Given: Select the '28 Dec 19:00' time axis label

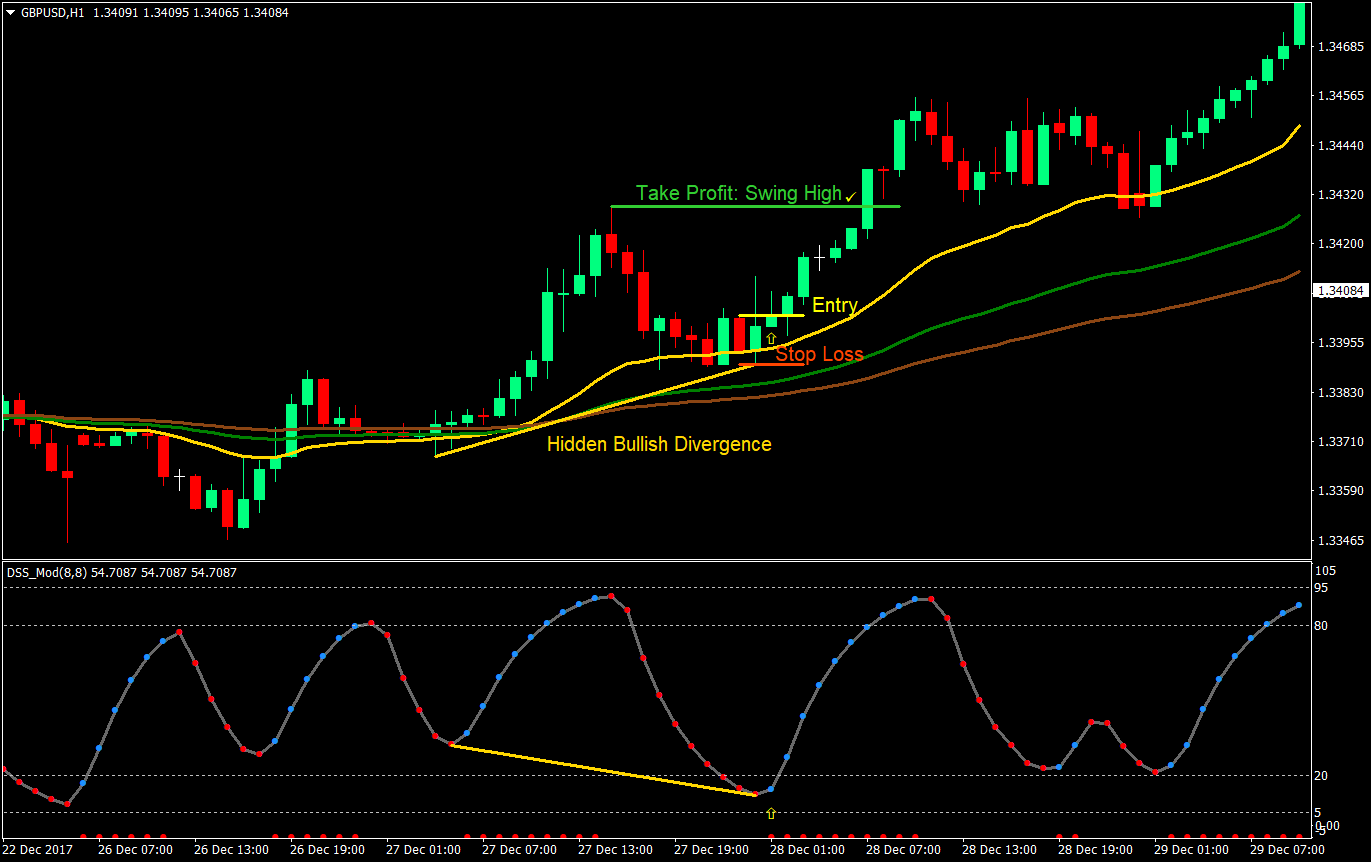Looking at the screenshot, I should pyautogui.click(x=1096, y=850).
